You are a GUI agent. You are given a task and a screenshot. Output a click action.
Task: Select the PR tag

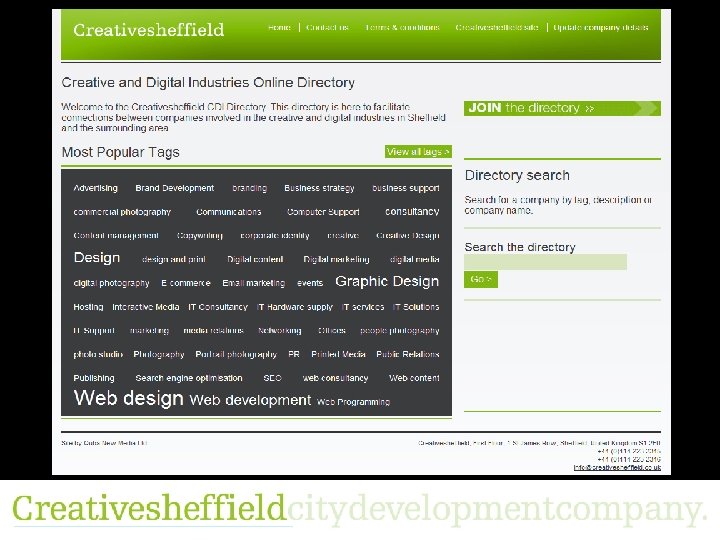pos(294,354)
